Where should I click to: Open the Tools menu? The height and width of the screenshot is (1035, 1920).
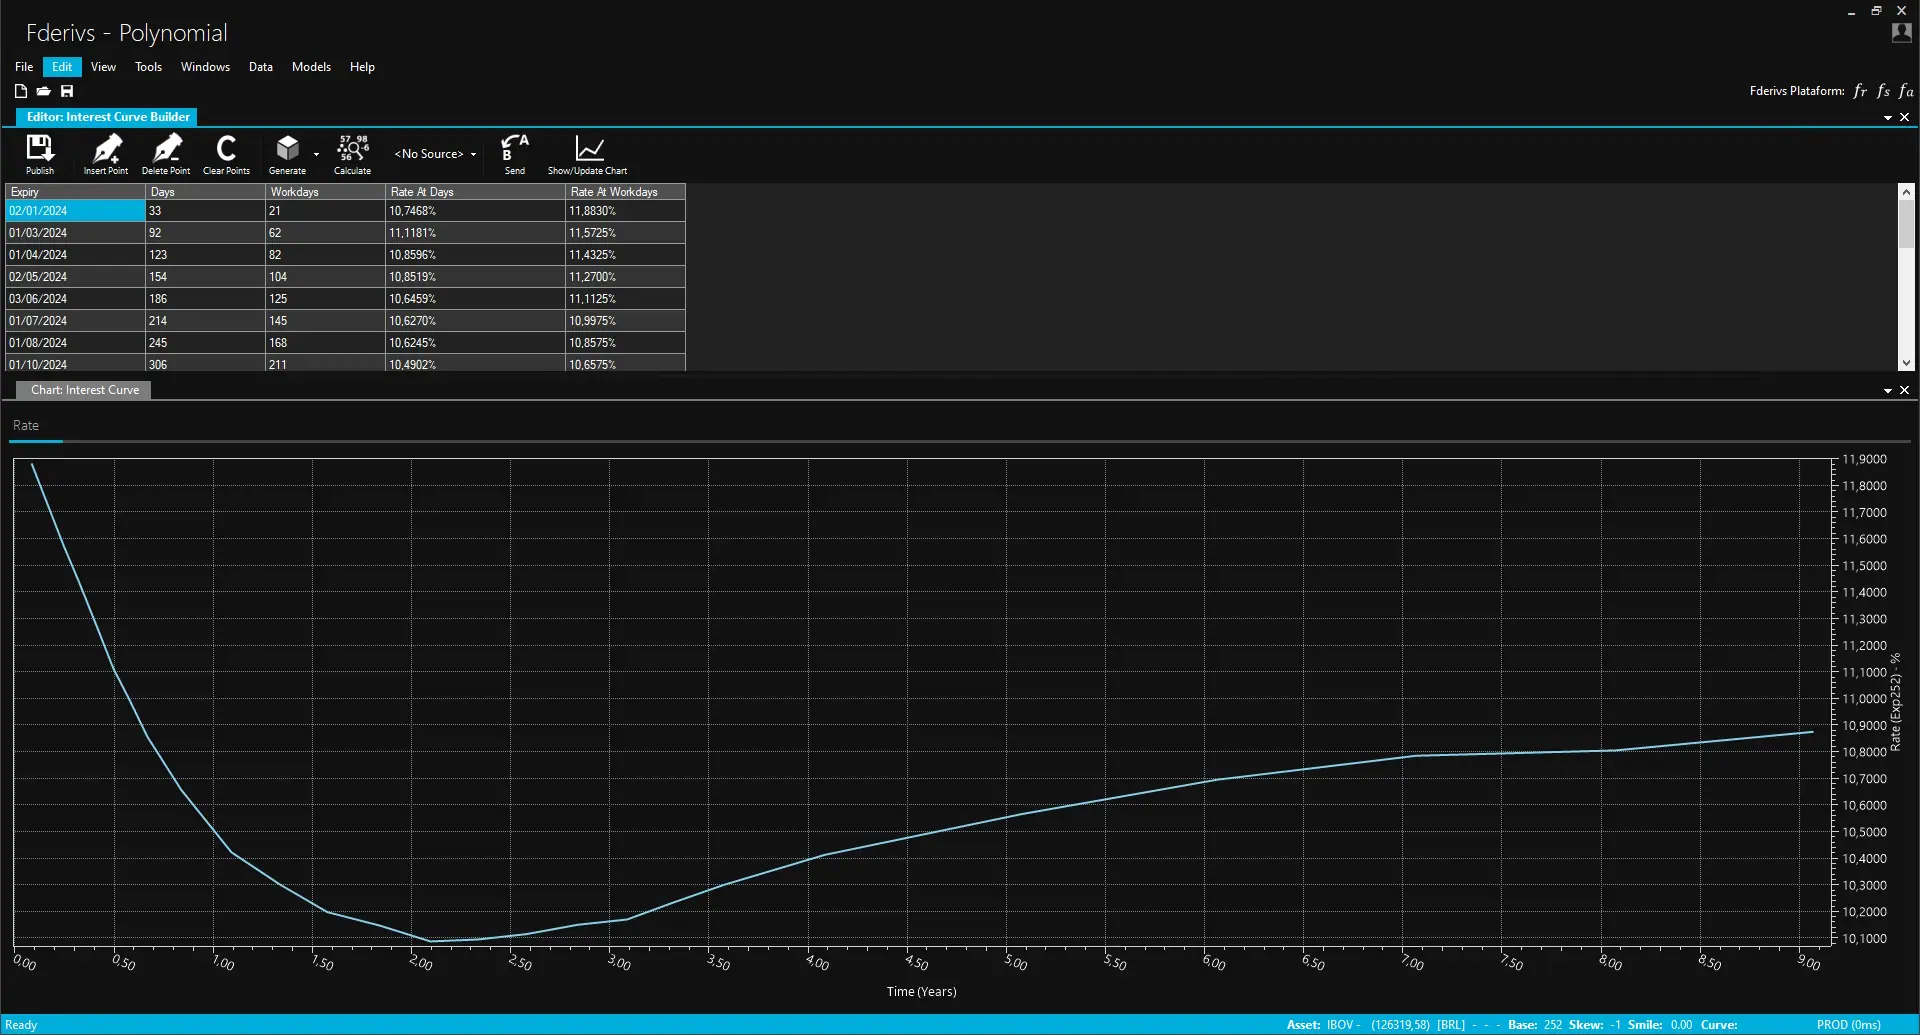tap(148, 67)
